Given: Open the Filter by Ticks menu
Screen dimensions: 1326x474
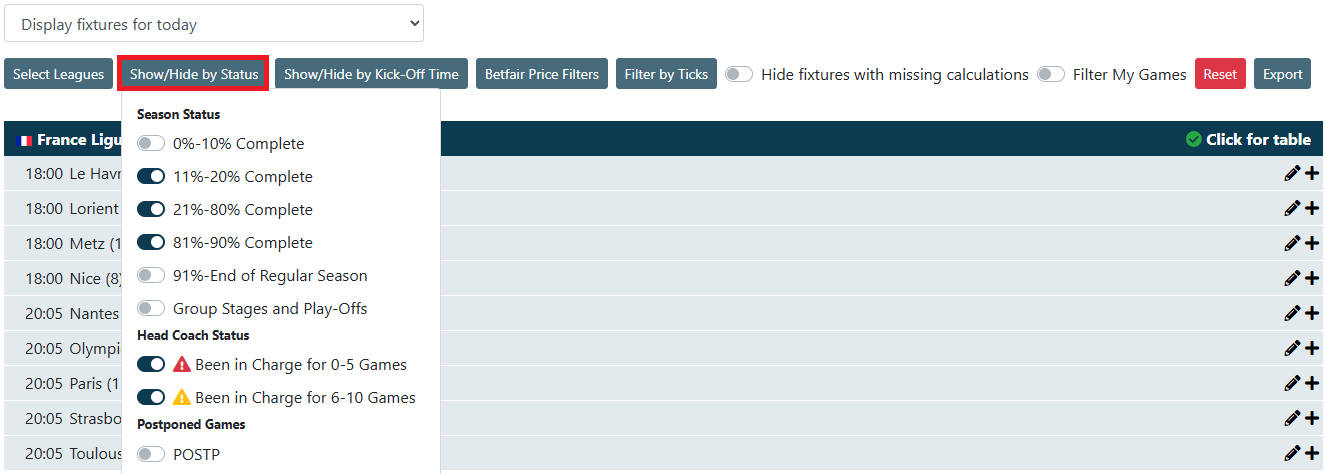Looking at the screenshot, I should (x=666, y=74).
